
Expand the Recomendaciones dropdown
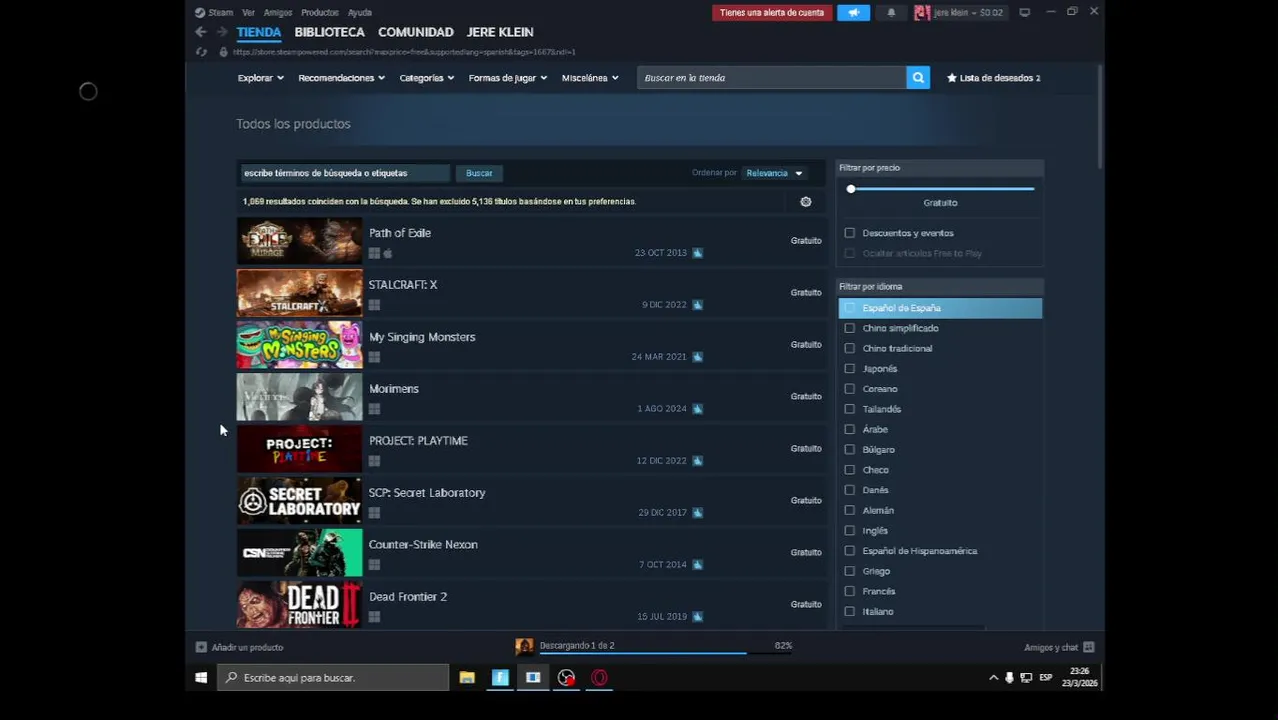[x=341, y=78]
